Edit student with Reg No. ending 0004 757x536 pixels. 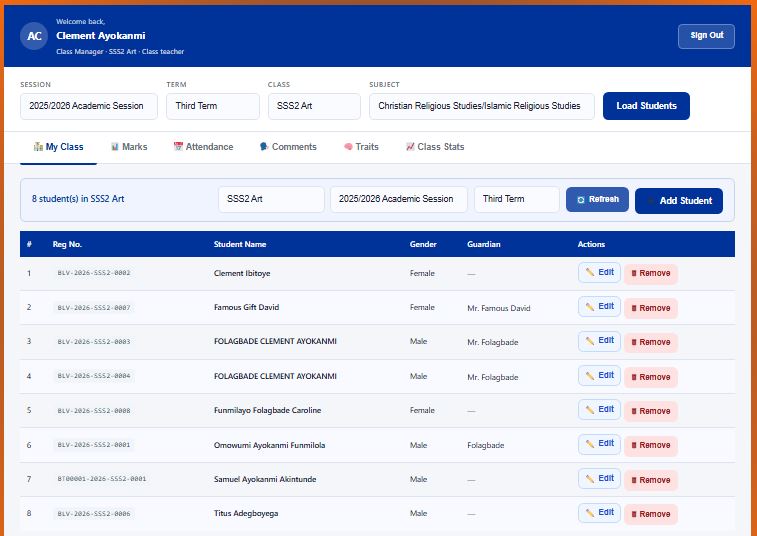[599, 376]
